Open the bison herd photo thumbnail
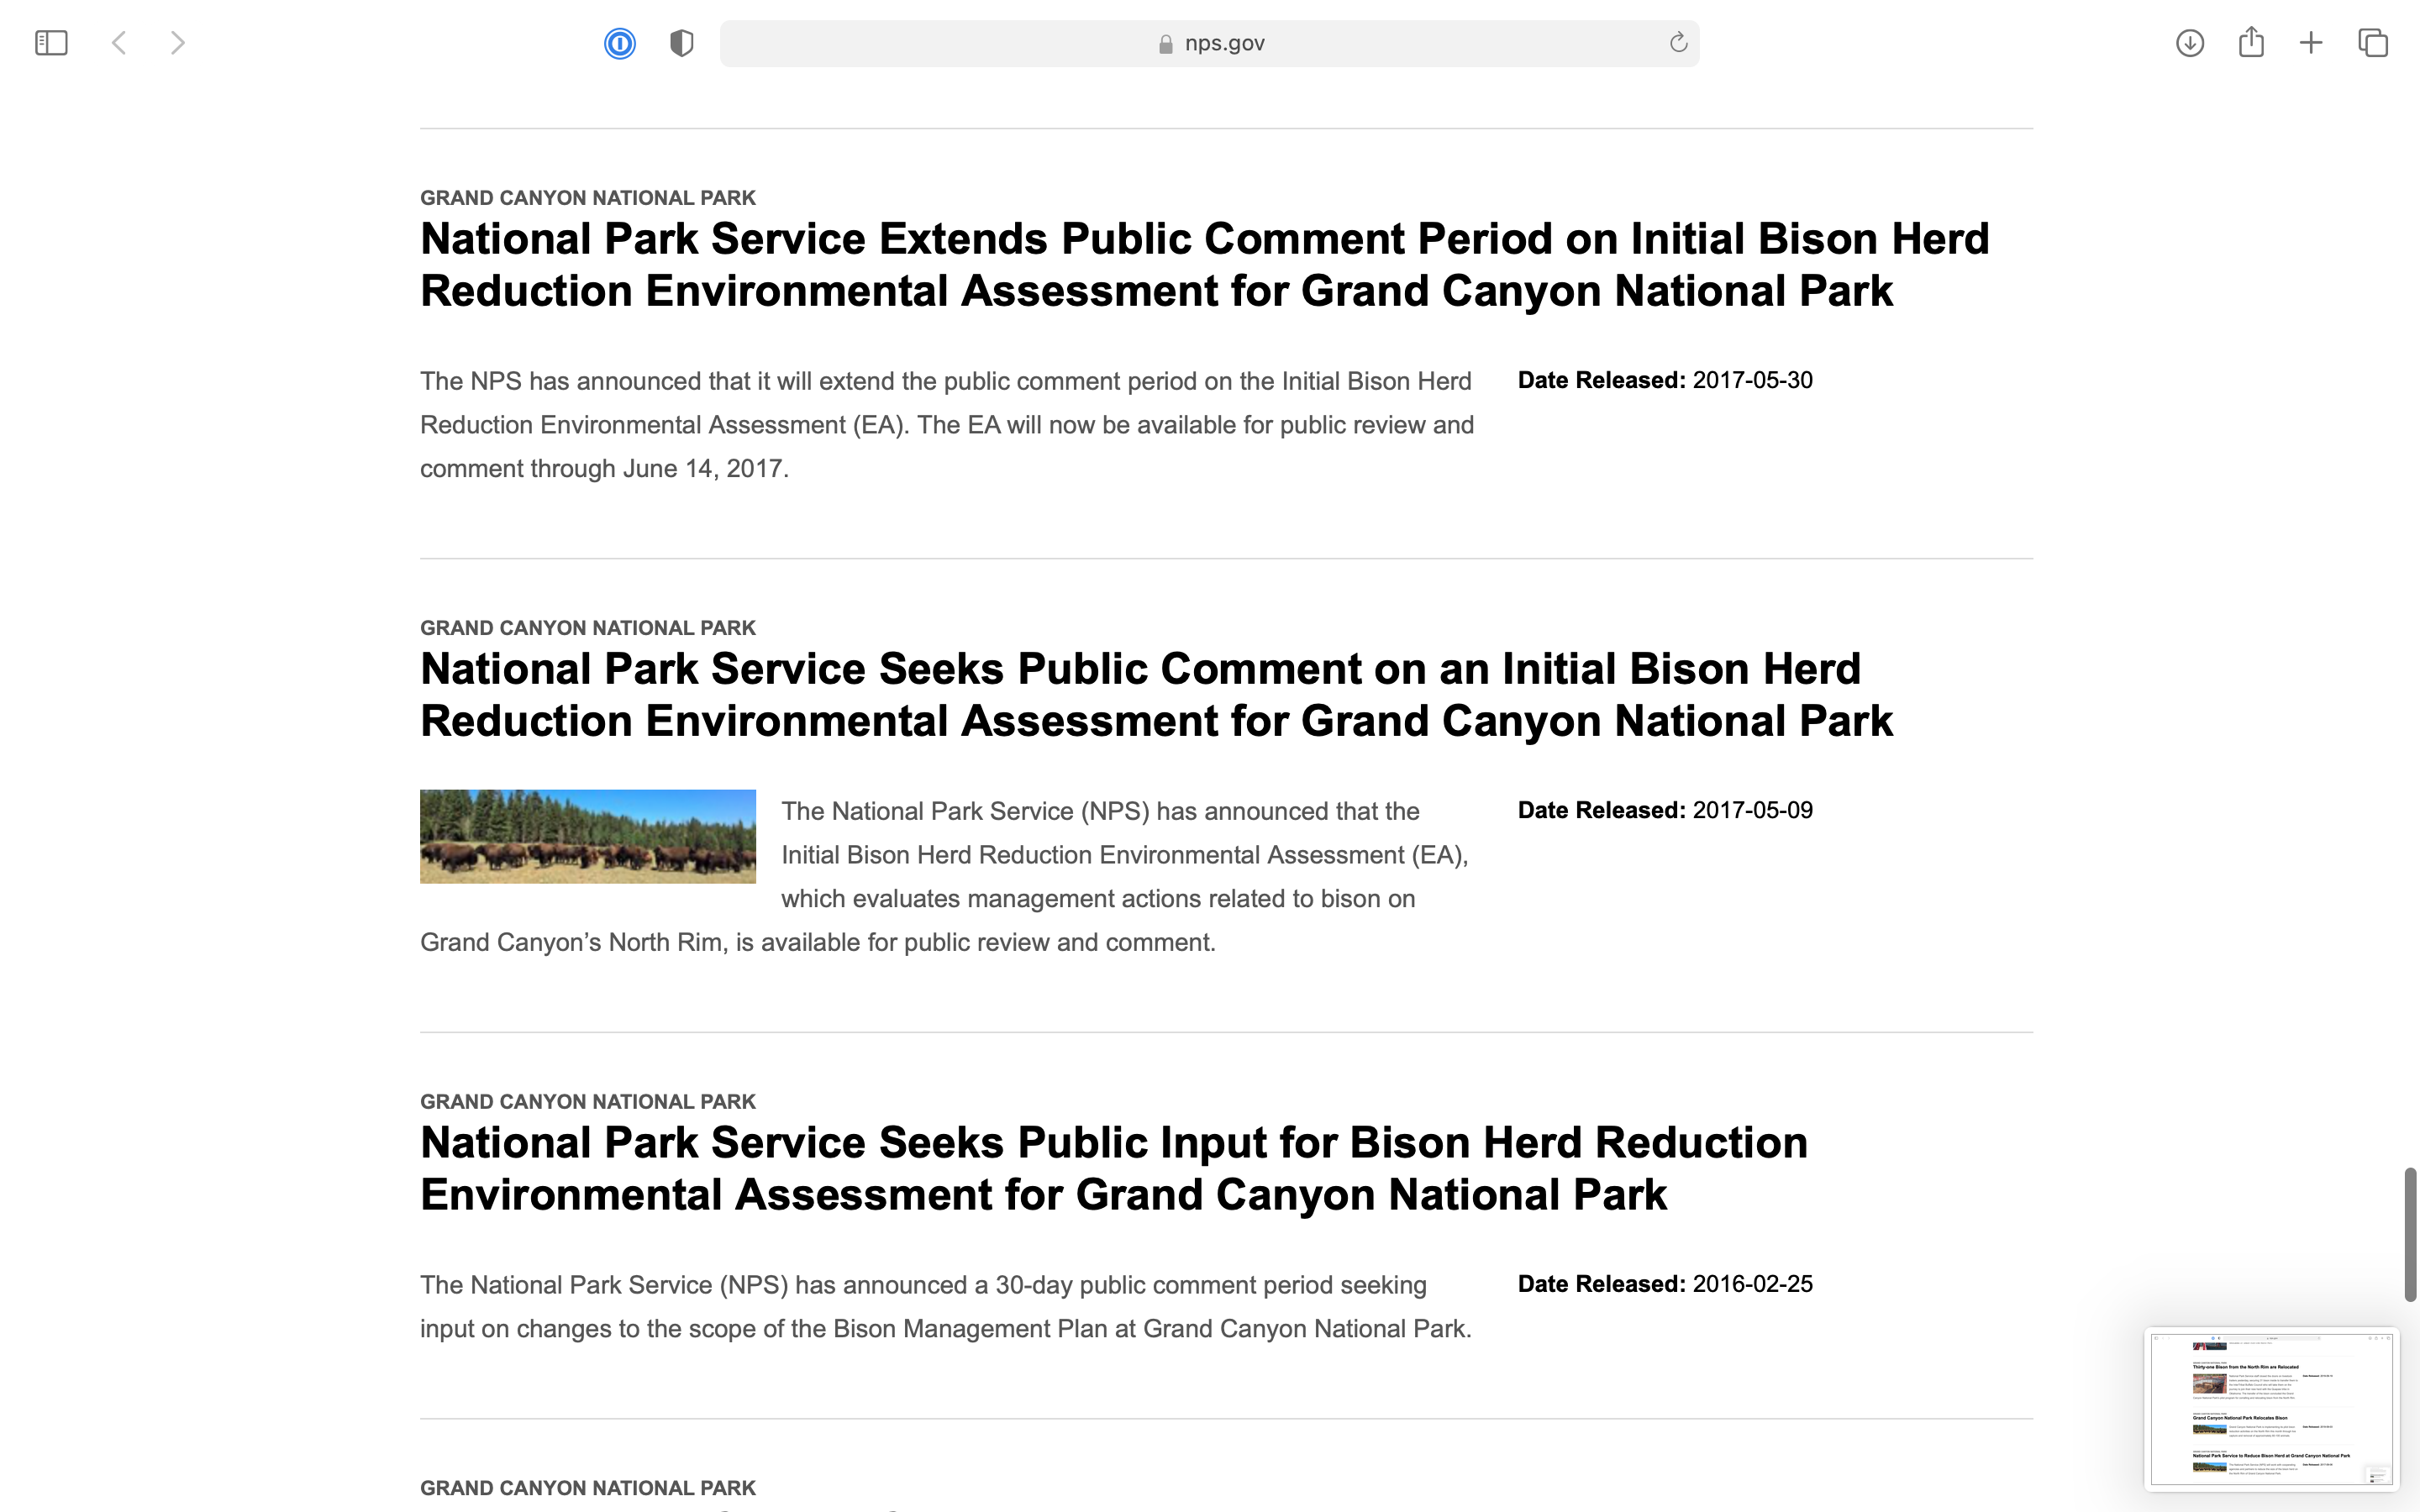 coord(588,837)
